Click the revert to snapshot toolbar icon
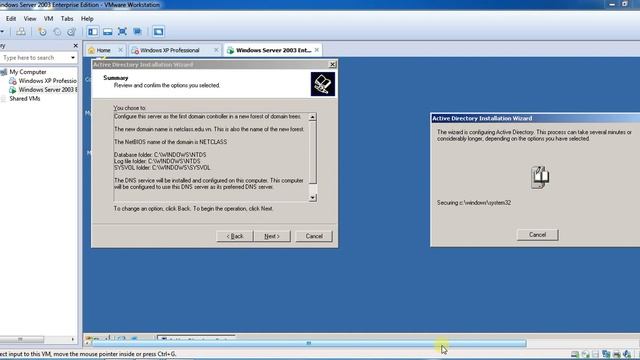This screenshot has height=360, width=640. 57,31
